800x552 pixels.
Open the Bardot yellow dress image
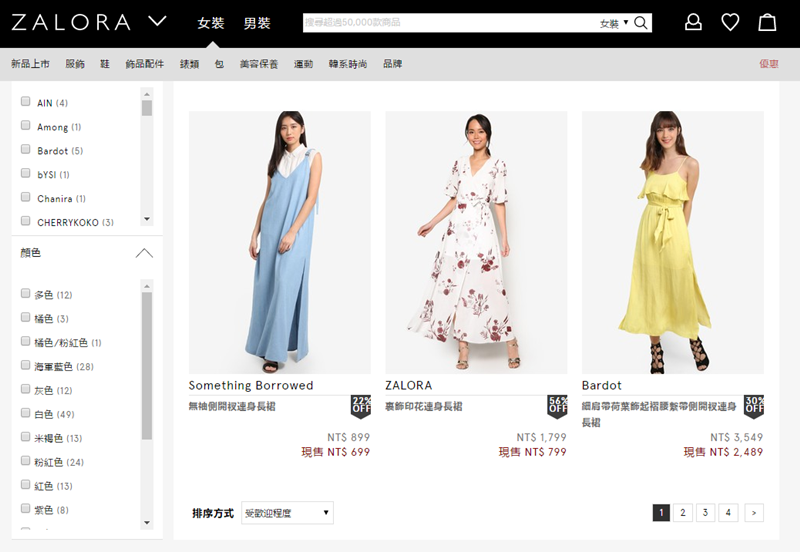(672, 242)
